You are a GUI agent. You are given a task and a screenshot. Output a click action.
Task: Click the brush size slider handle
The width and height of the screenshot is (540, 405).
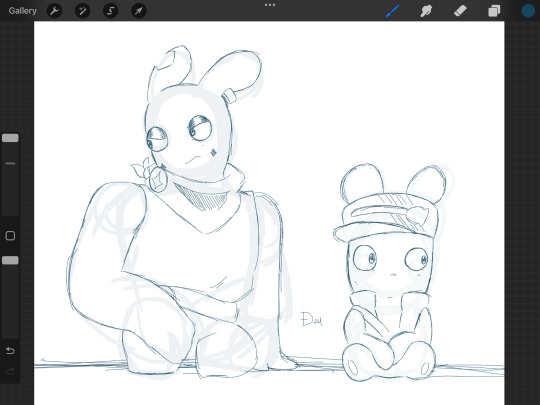[10, 138]
